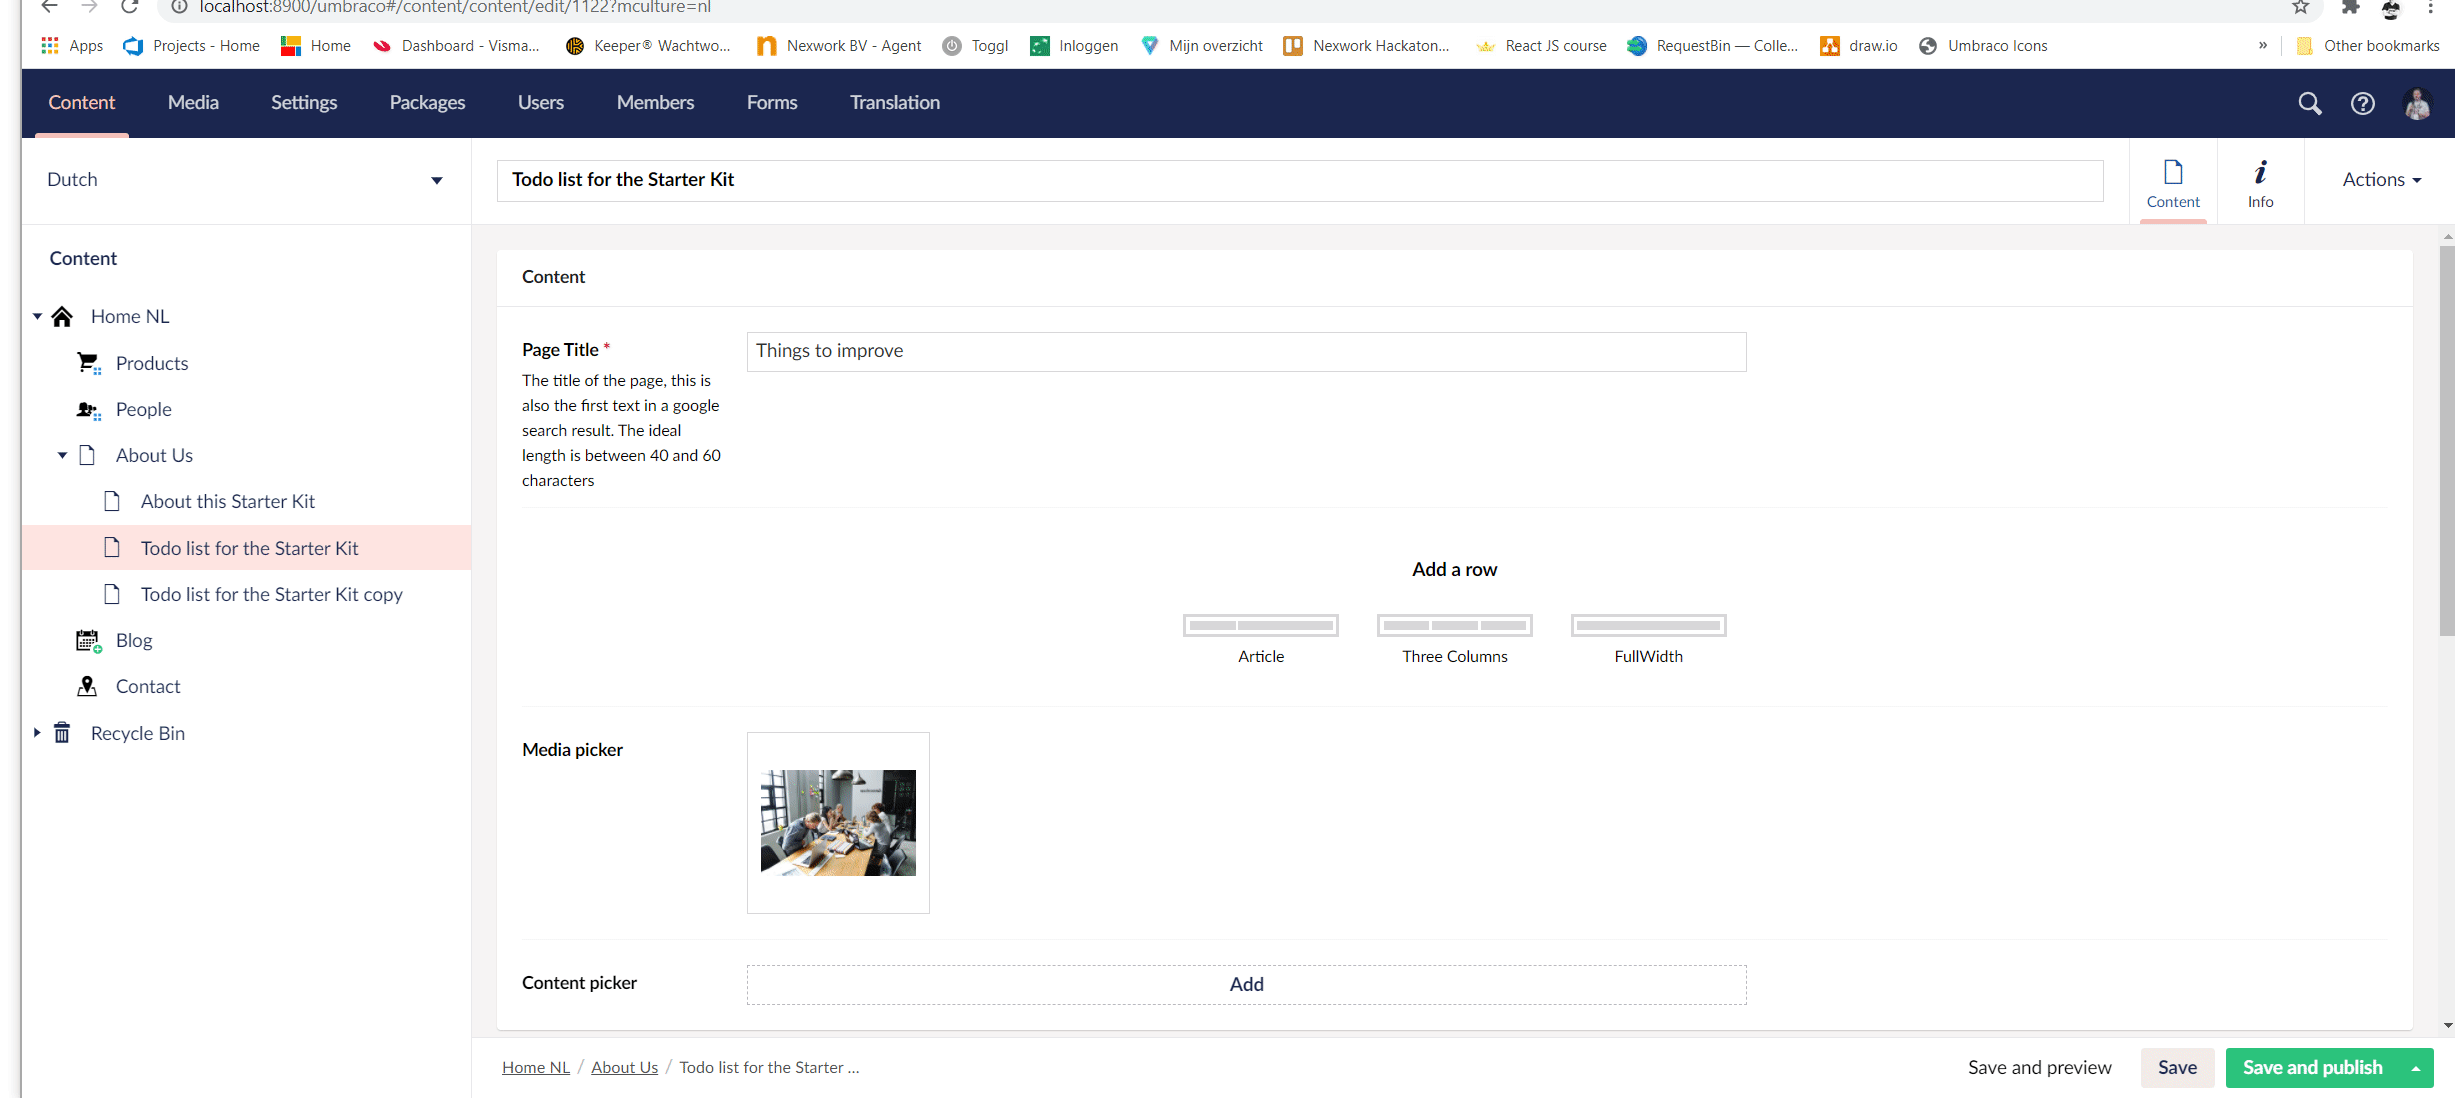Viewport: 2455px width, 1098px height.
Task: Click the Products shopping cart icon
Action: (x=88, y=363)
